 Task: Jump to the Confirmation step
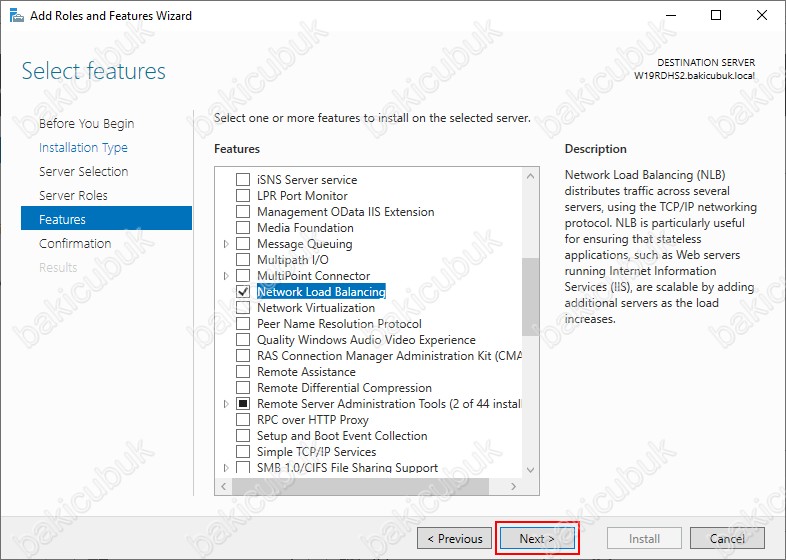coord(75,244)
